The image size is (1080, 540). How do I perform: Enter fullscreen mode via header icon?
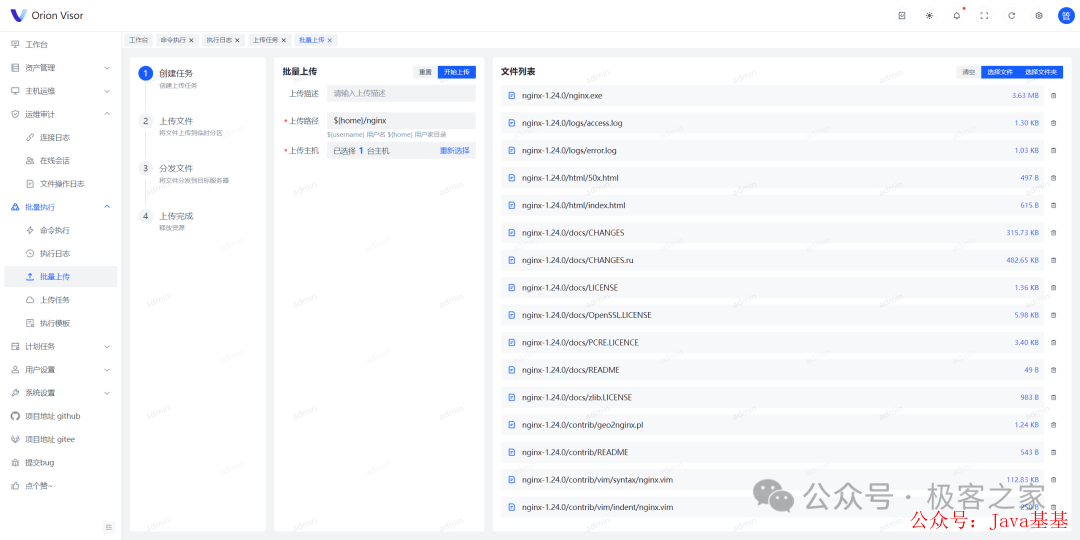984,16
